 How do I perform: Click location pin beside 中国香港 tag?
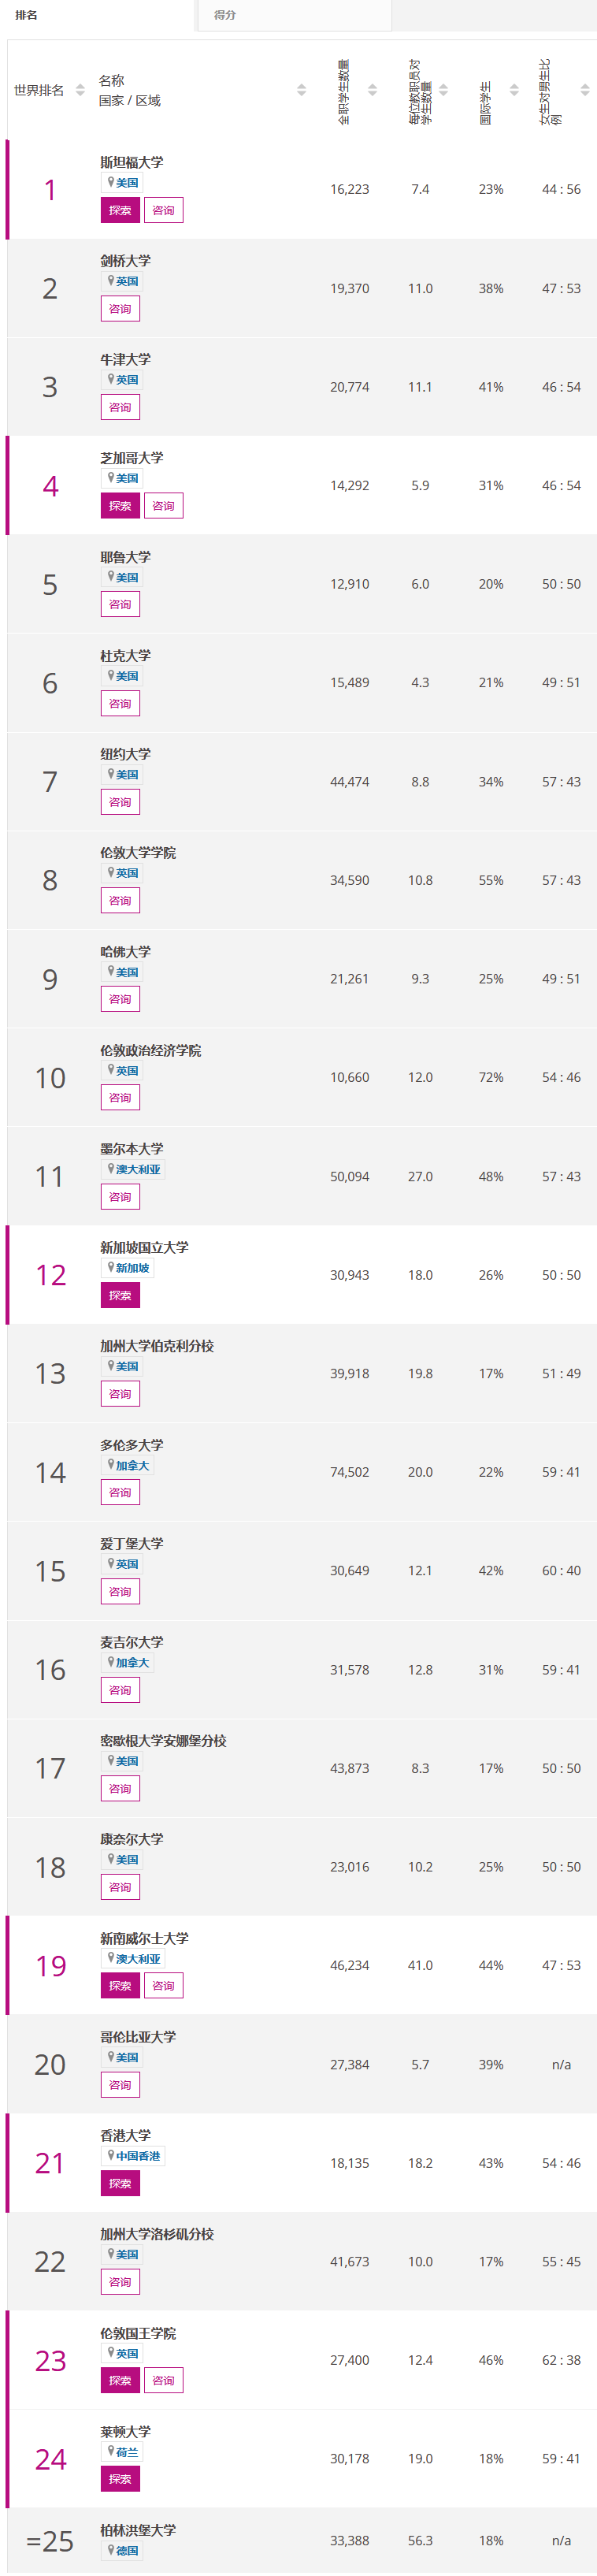click(x=111, y=2155)
